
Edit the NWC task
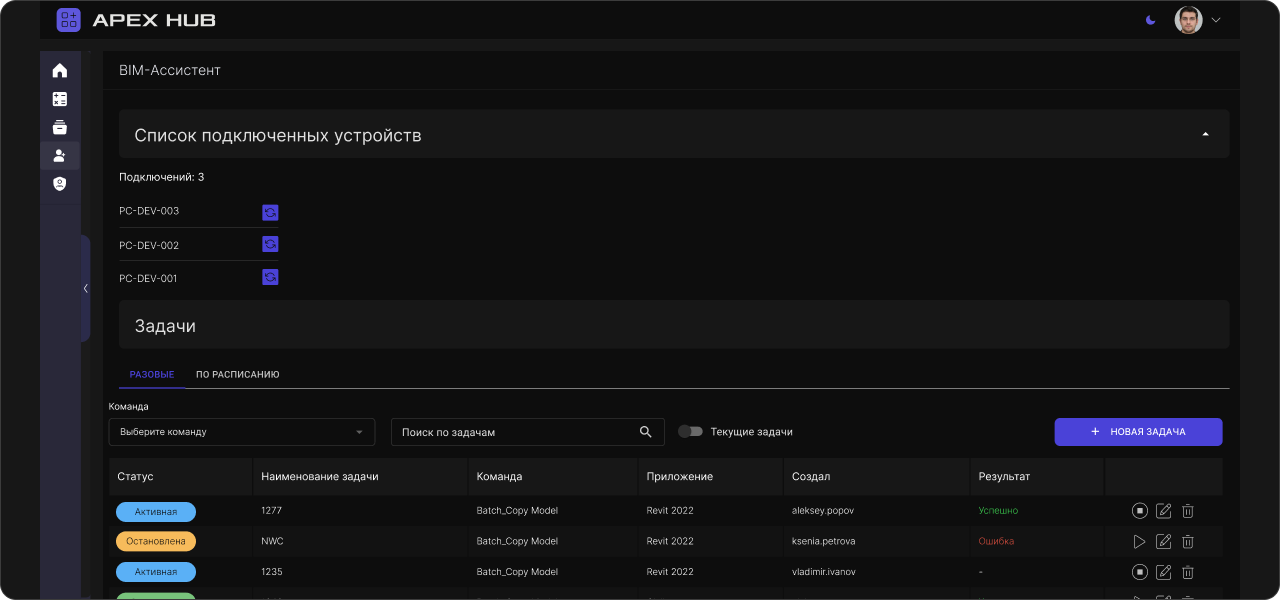(x=1163, y=542)
